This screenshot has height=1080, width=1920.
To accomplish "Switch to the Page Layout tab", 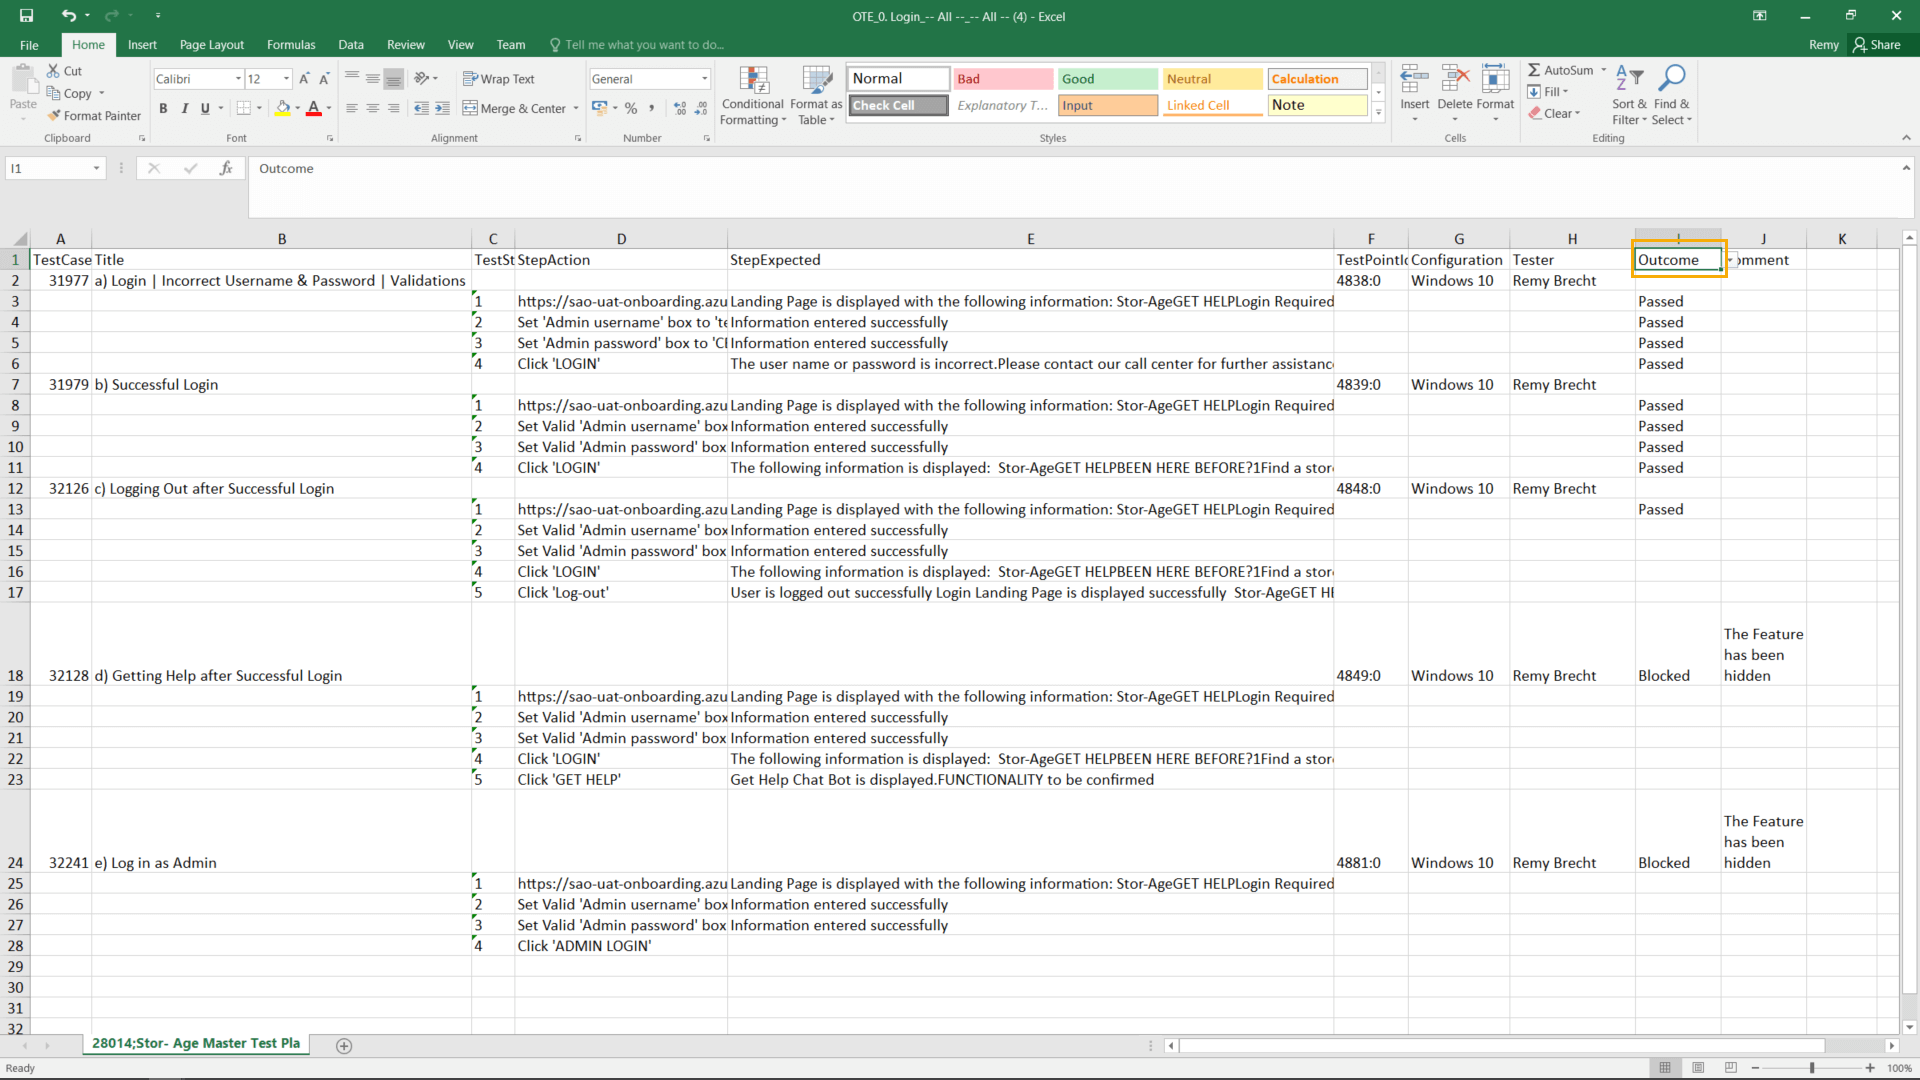I will 211,45.
